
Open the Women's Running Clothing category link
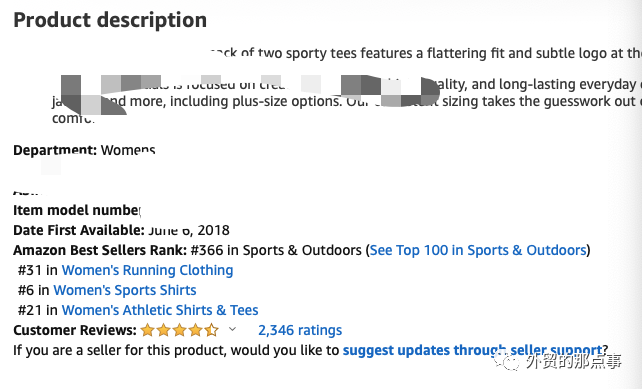click(147, 270)
